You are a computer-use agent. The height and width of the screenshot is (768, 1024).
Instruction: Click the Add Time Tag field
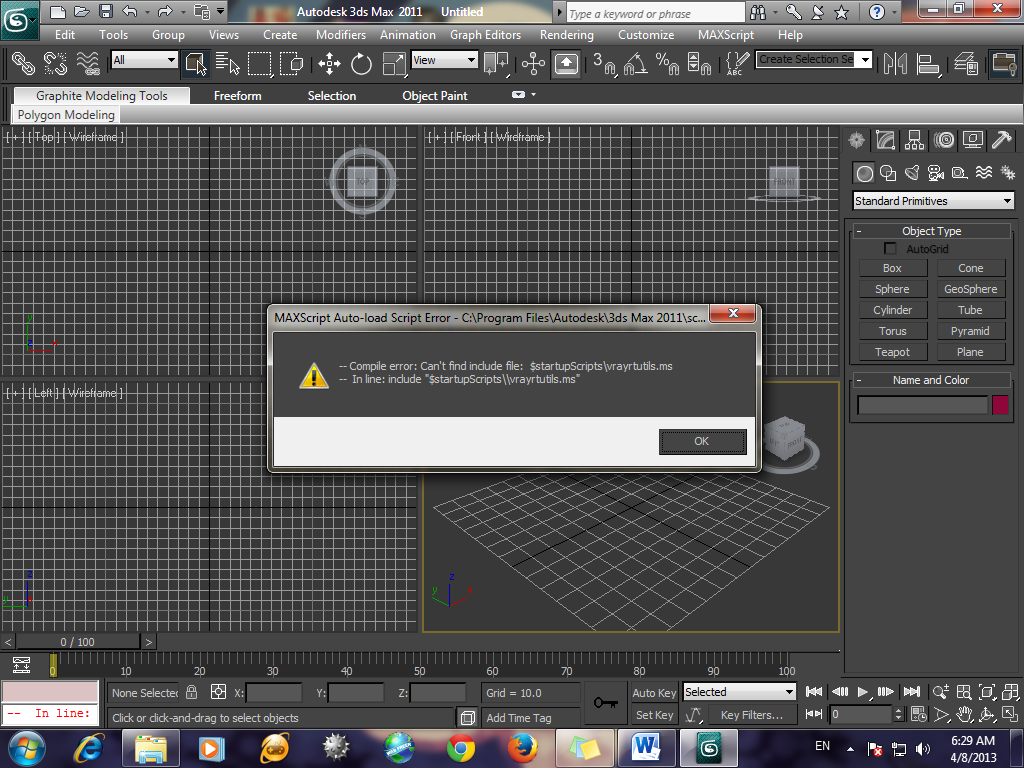click(x=532, y=718)
